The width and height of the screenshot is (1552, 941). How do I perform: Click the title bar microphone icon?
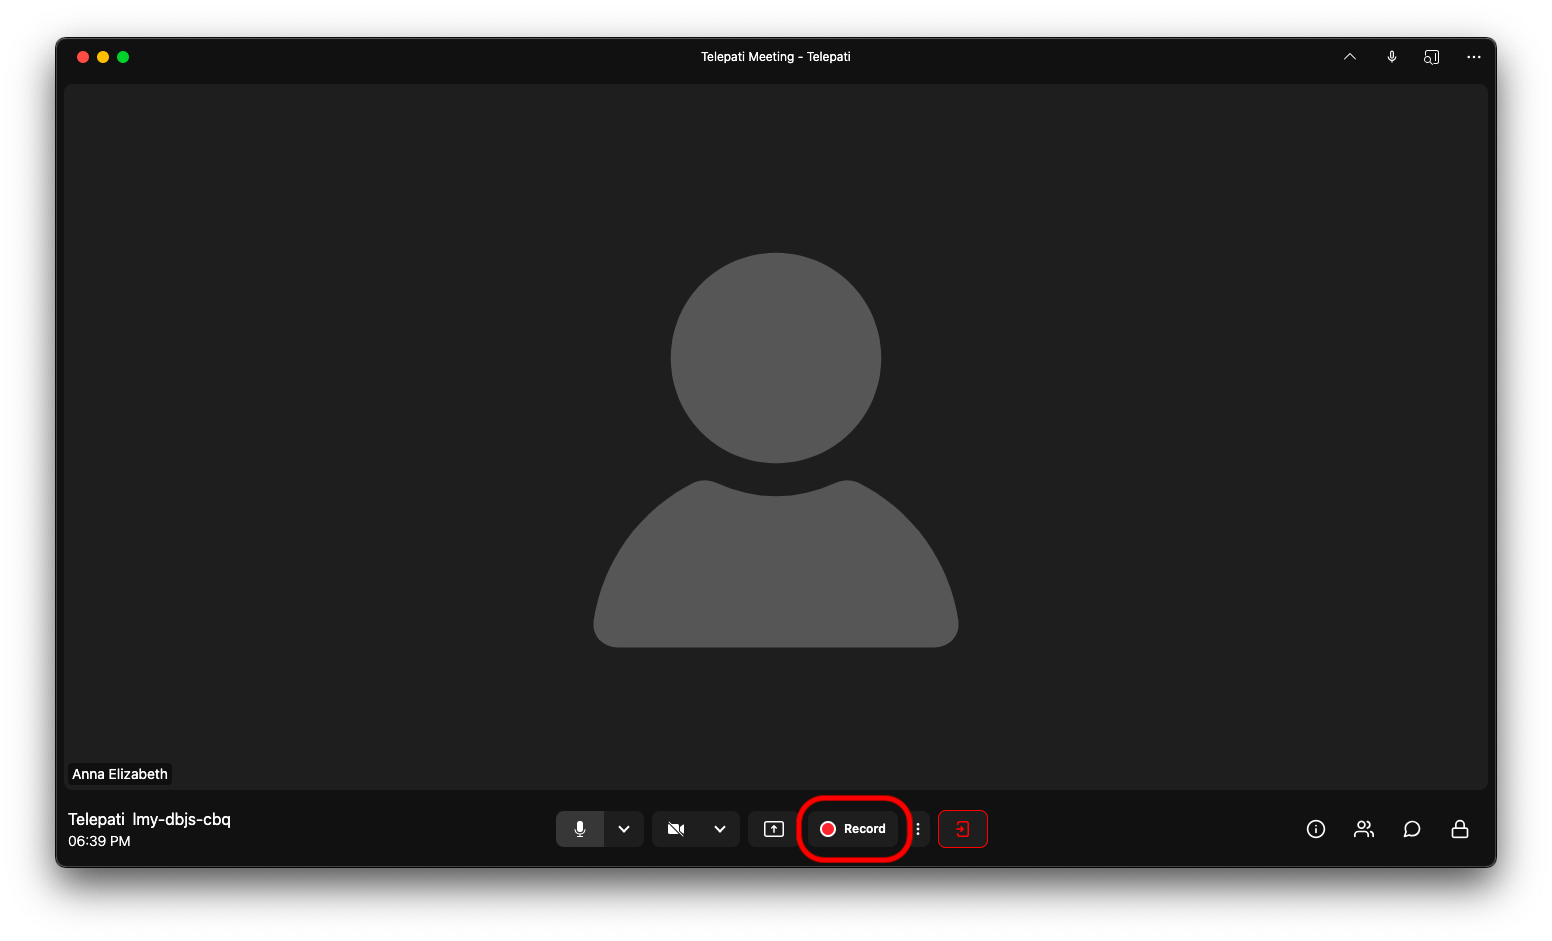click(x=1392, y=57)
